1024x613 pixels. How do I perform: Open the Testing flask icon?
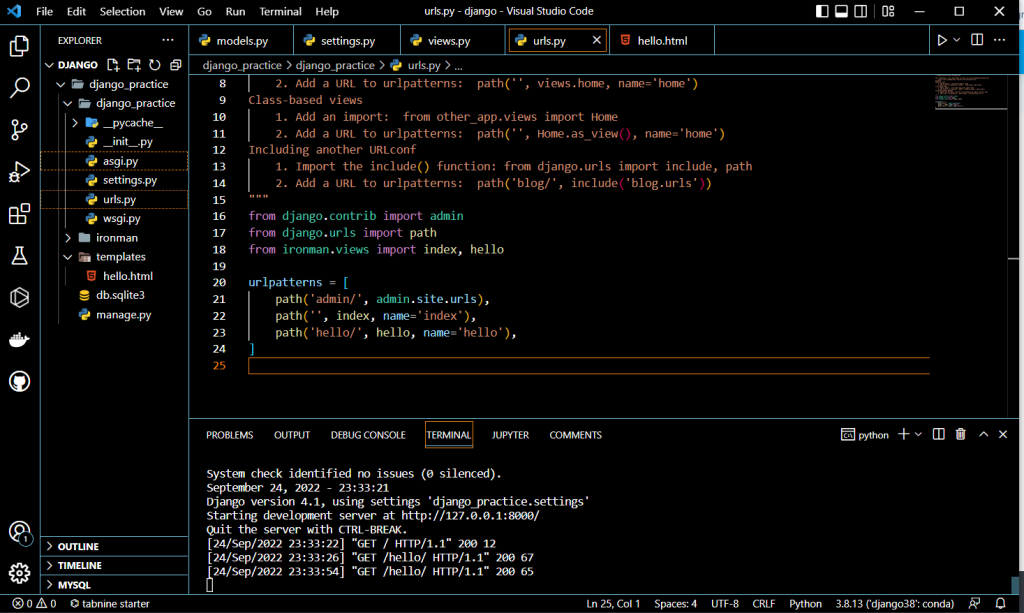(19, 256)
